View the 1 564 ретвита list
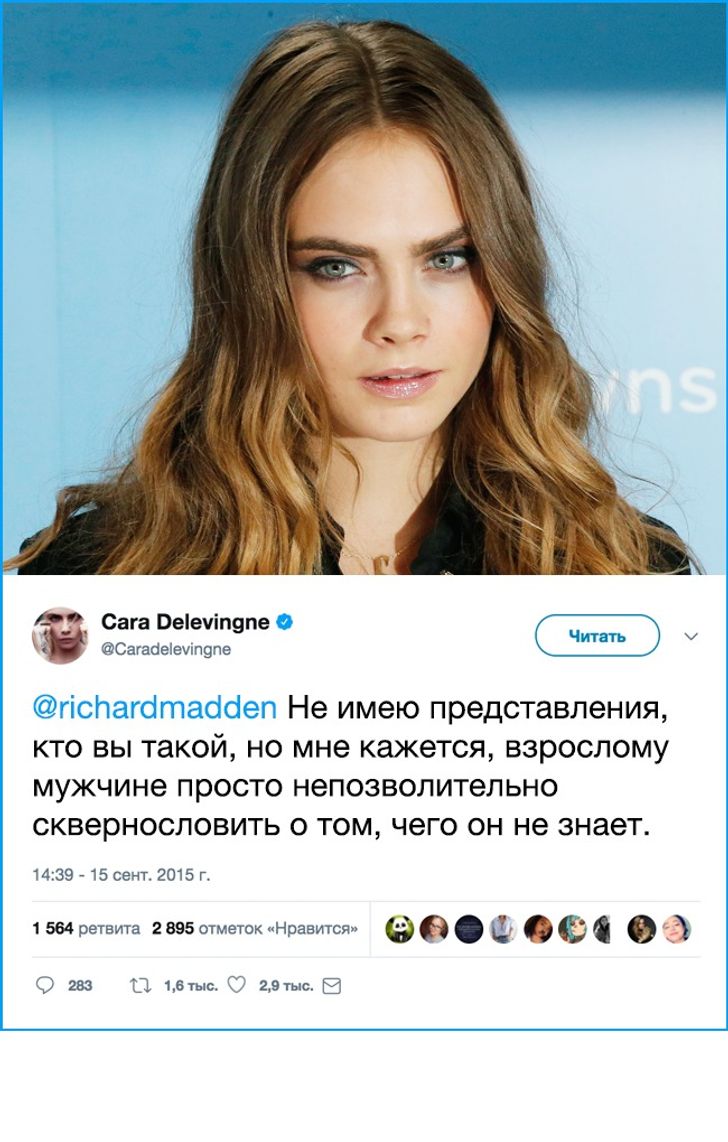Screen dimensions: 728x1142 point(86,929)
